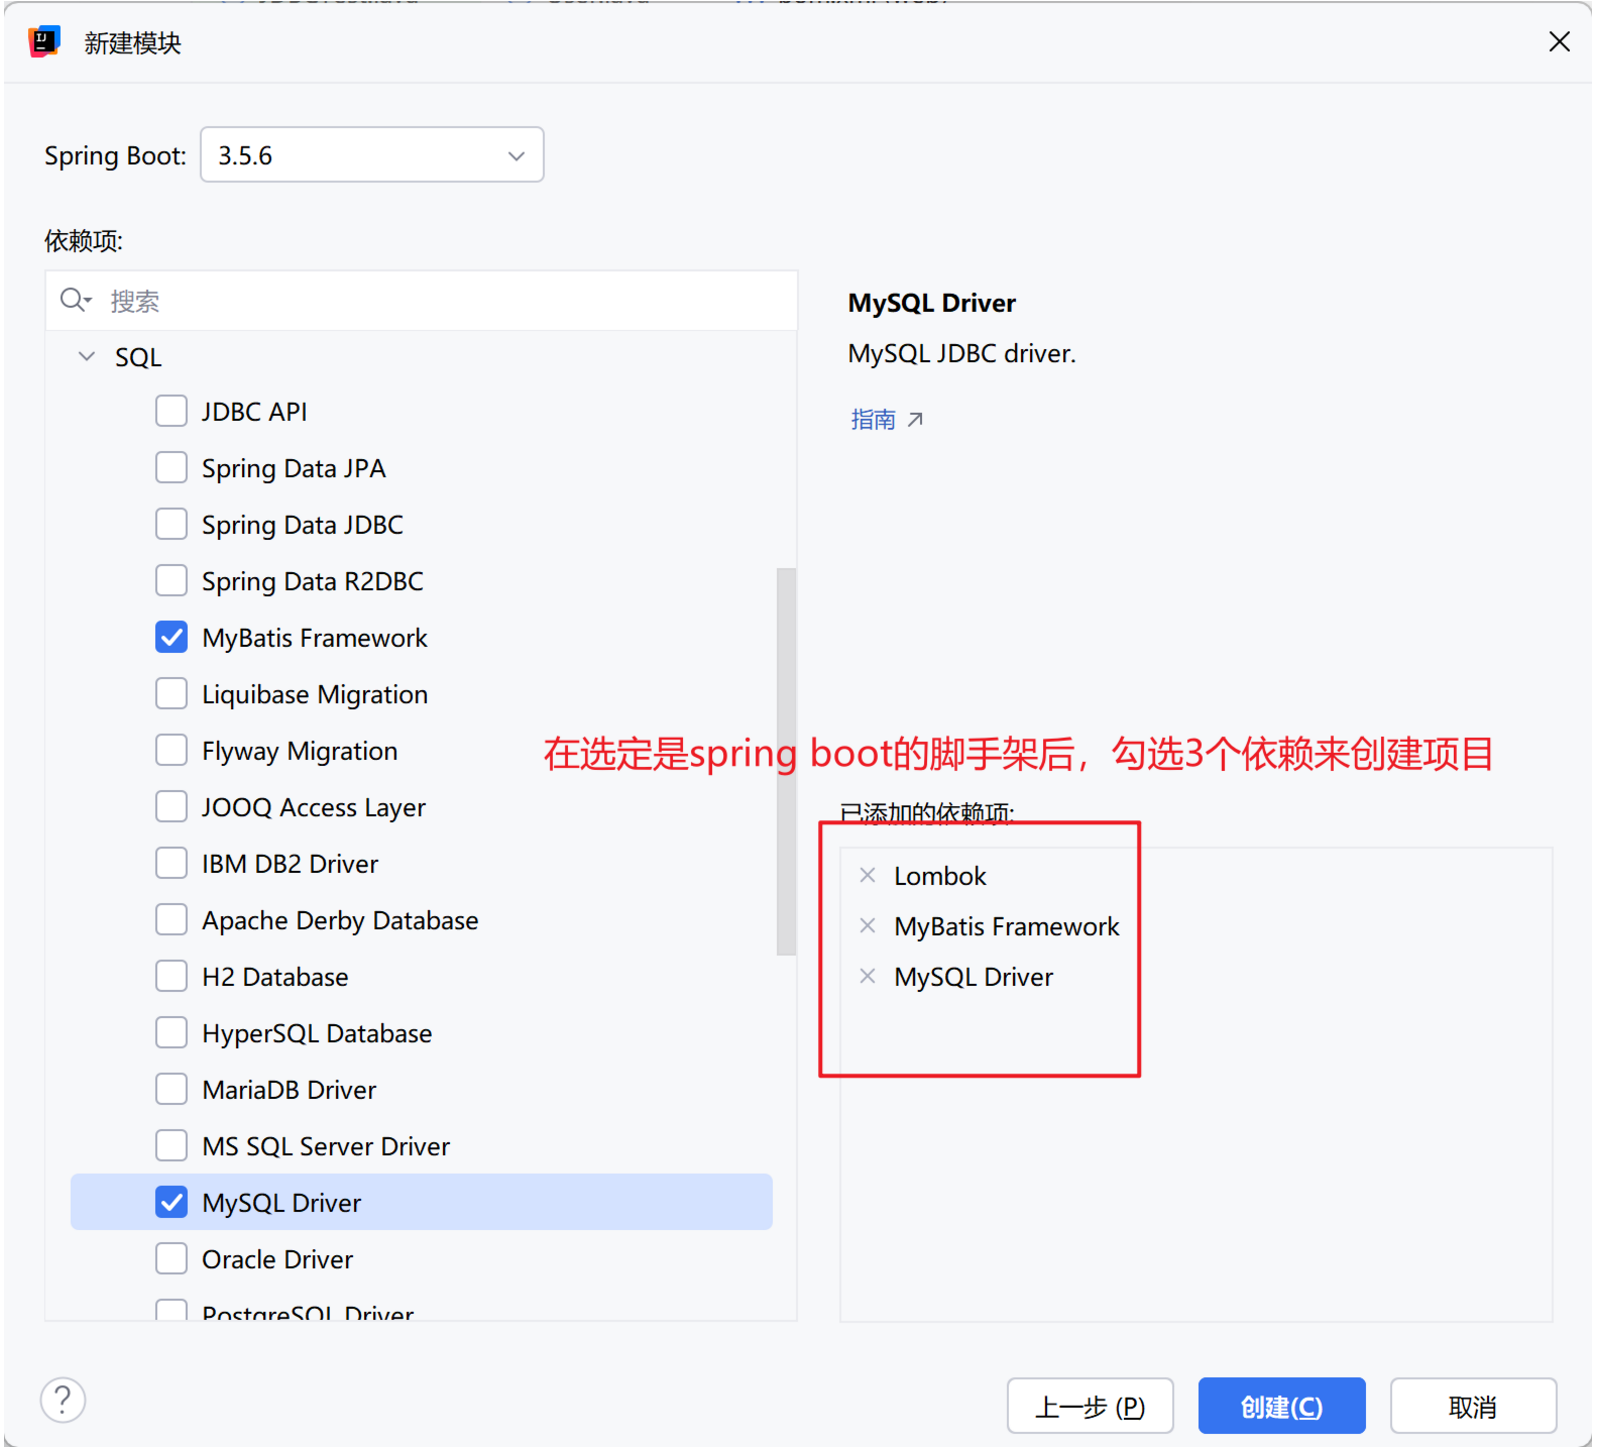This screenshot has width=1600, height=1447.
Task: Check Flyway Migration checkbox
Action: tap(171, 750)
